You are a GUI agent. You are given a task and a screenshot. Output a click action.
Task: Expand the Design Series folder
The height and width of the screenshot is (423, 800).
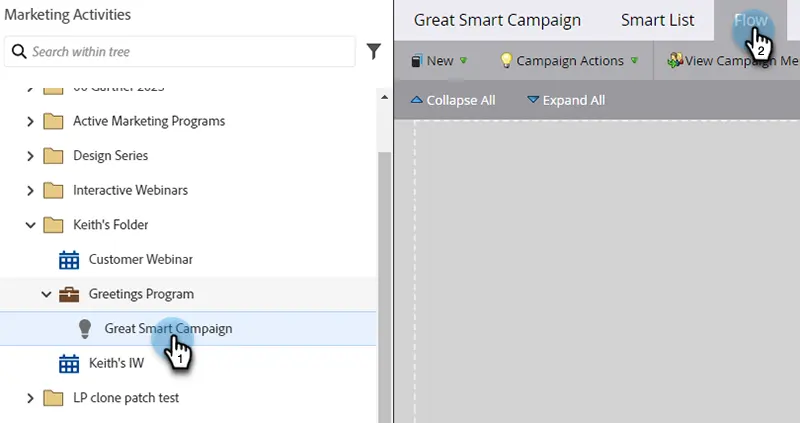pos(30,156)
